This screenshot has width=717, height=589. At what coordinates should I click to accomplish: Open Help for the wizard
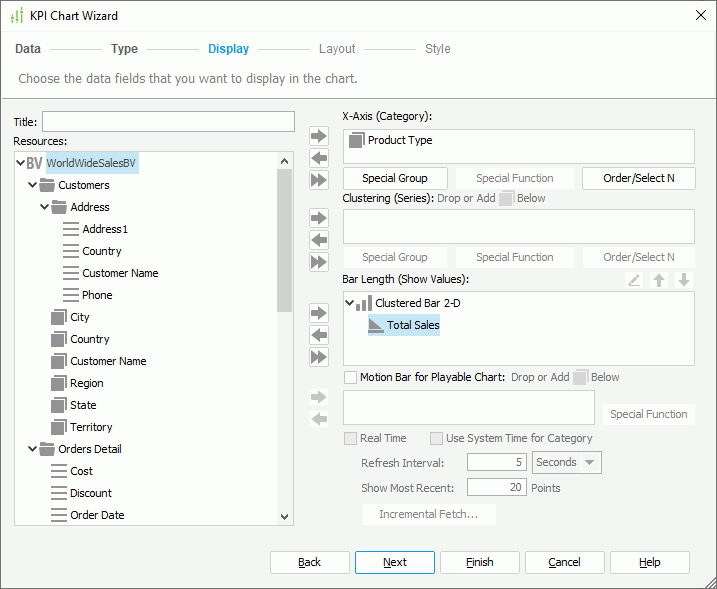tap(650, 562)
